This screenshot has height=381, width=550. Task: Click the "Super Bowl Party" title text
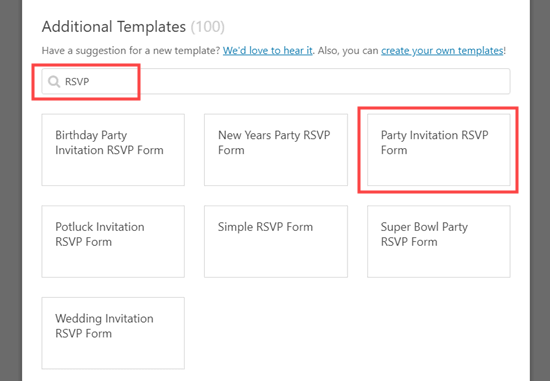click(424, 227)
